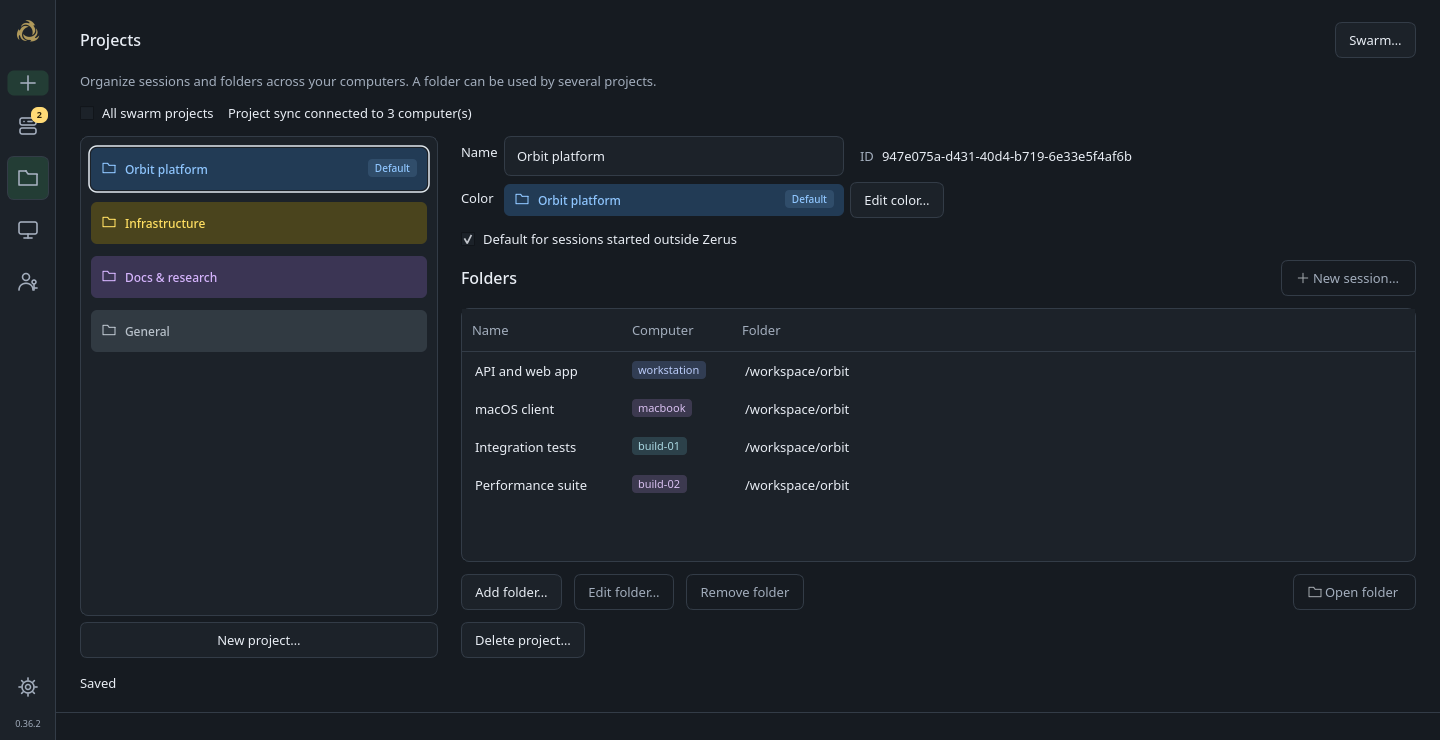Select the Infrastructure project
Screen dimensions: 1440x740
coord(259,223)
